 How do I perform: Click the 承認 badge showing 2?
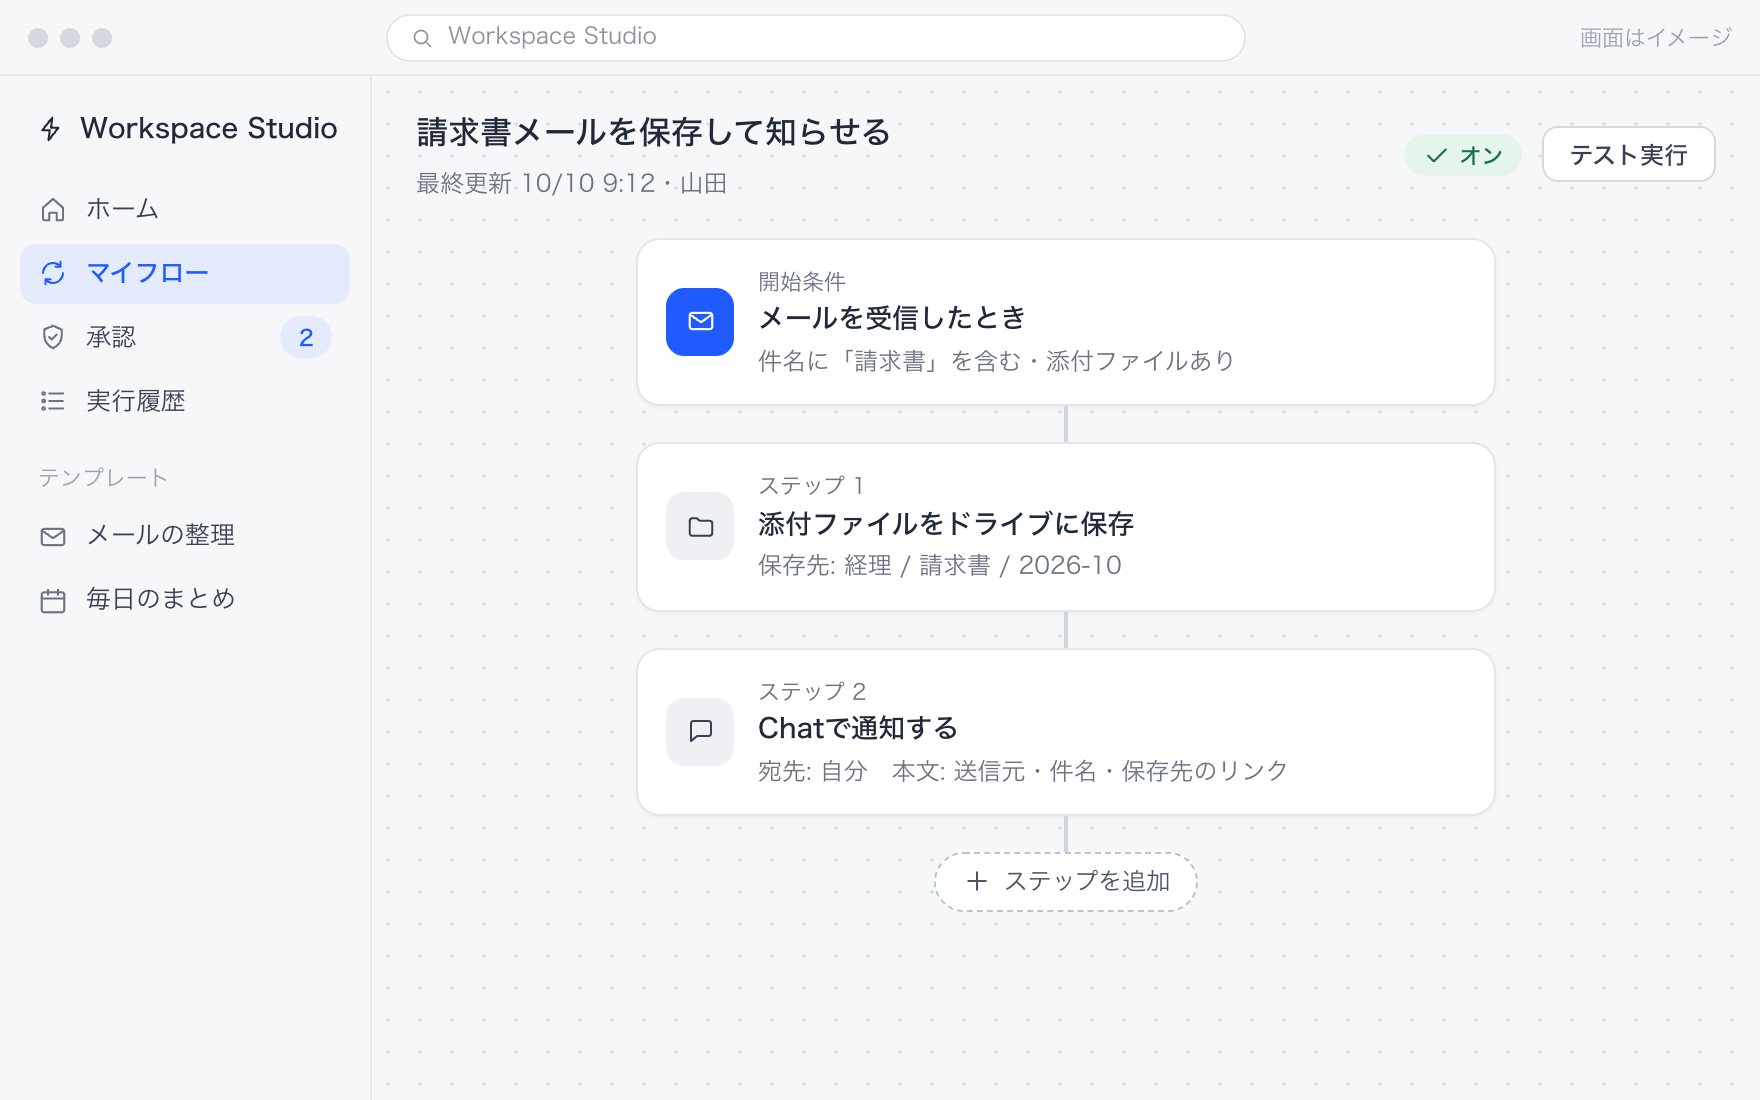(306, 337)
